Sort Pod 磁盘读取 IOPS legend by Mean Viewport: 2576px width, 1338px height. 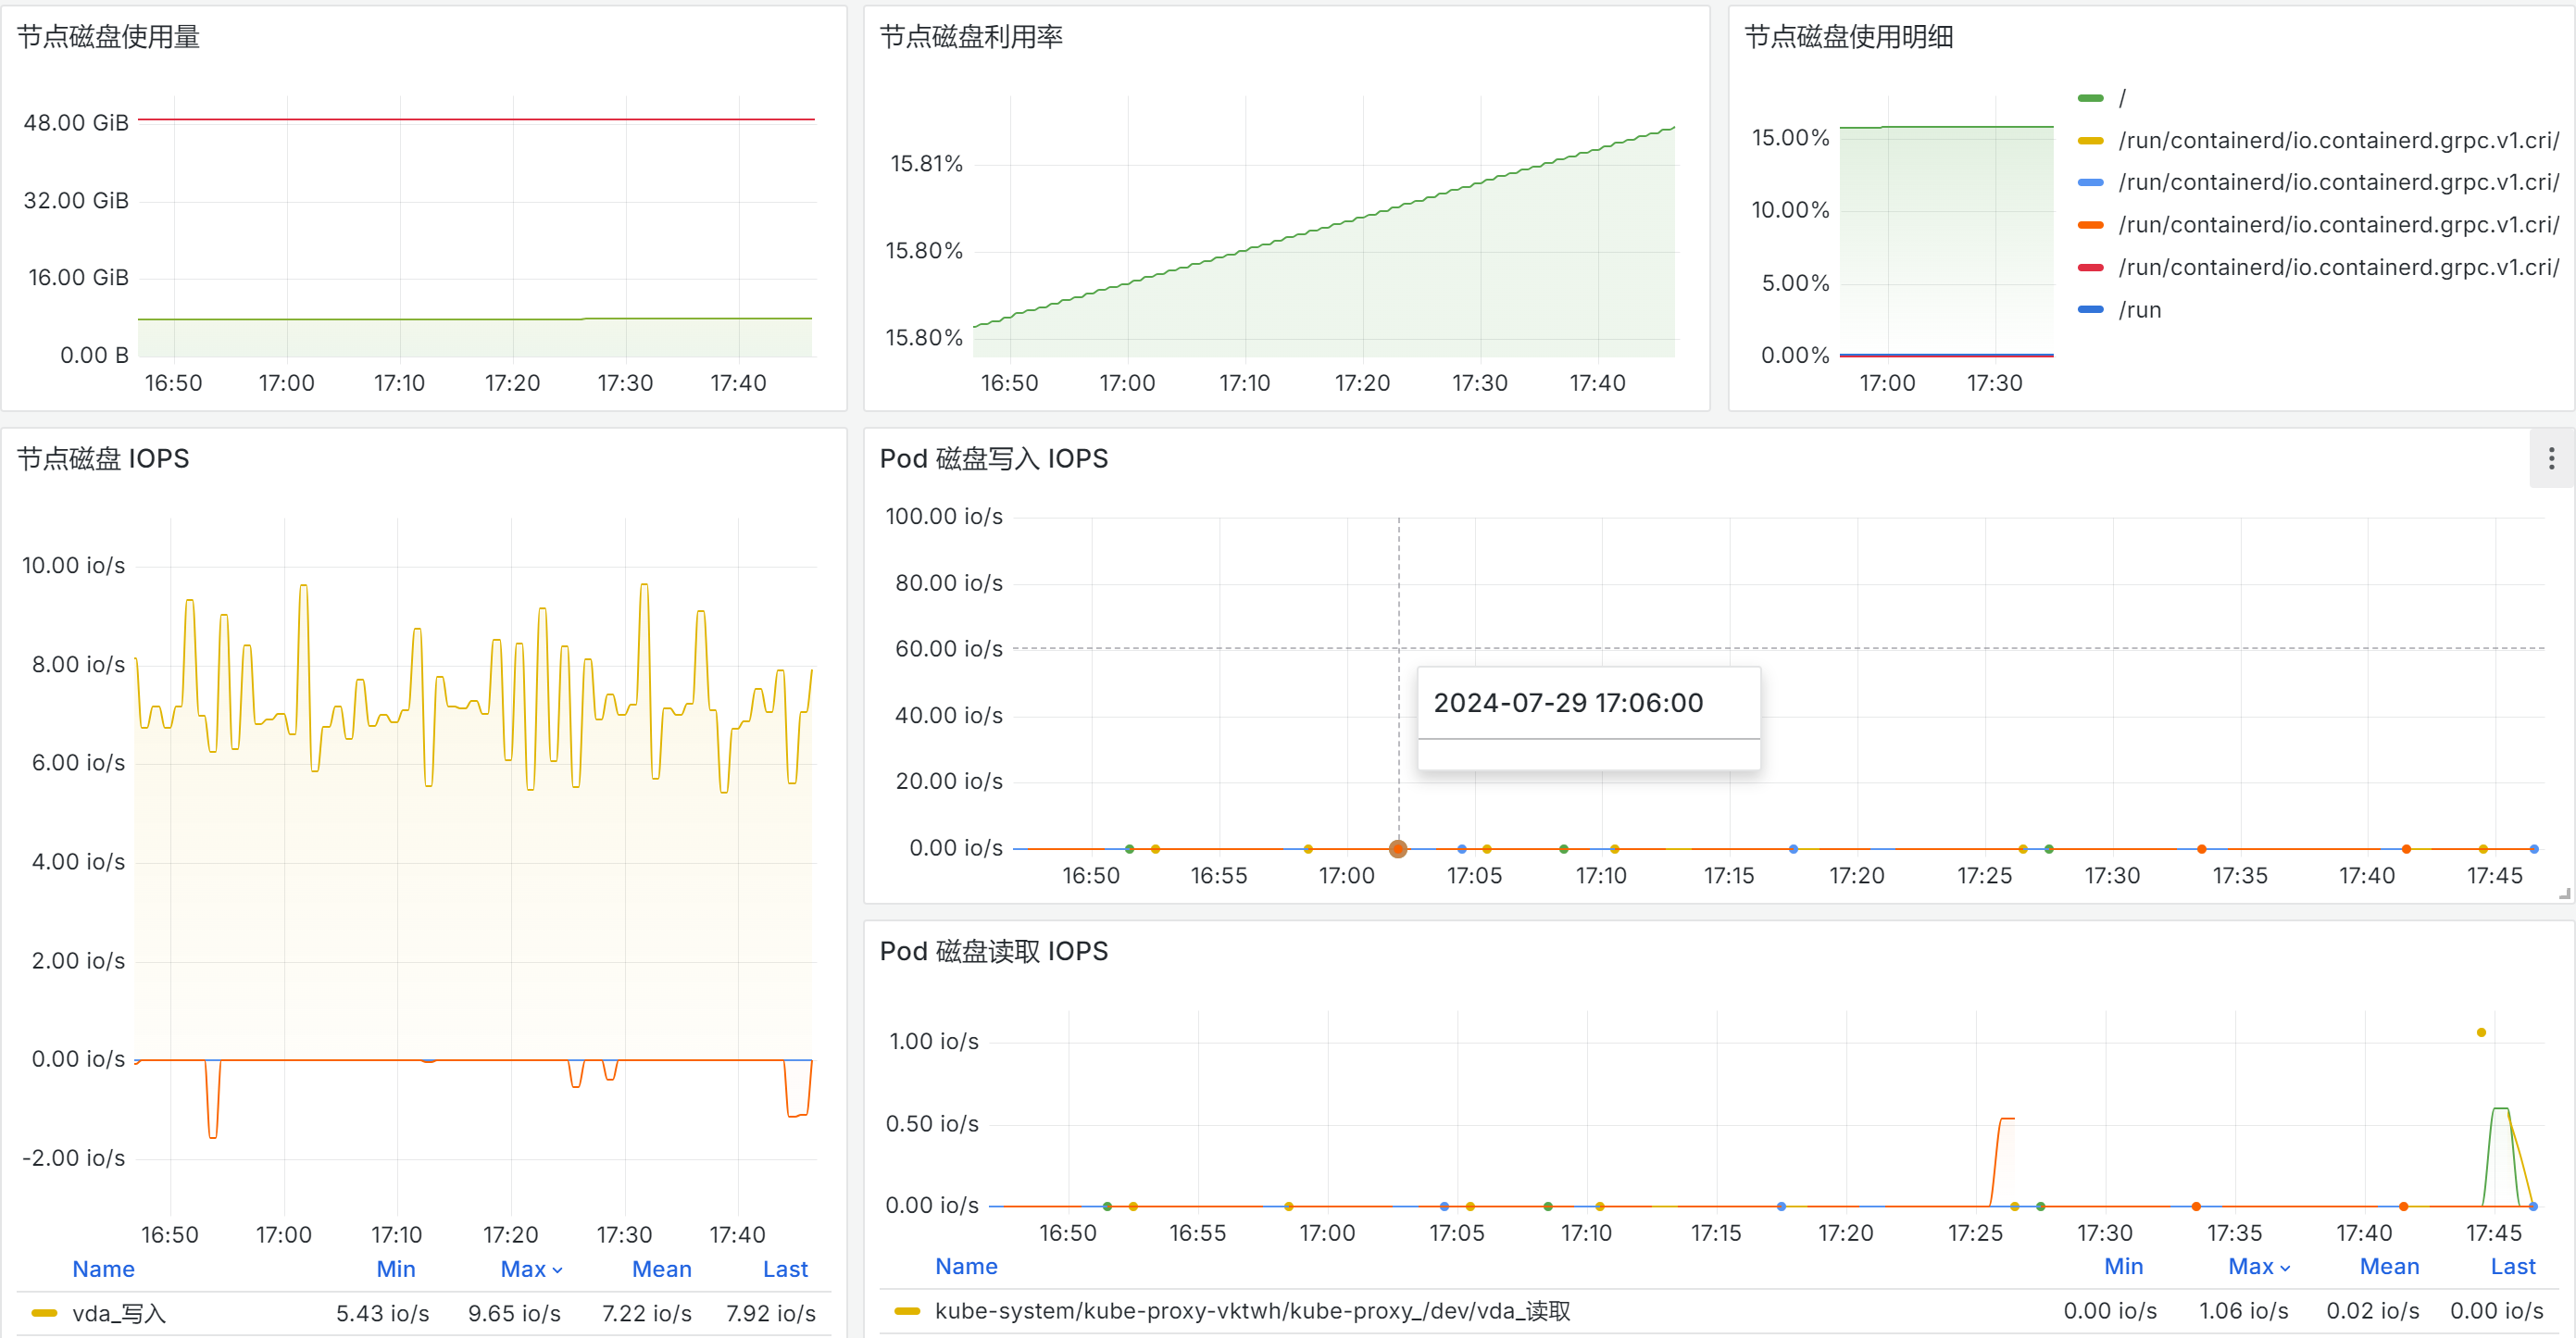[x=2389, y=1266]
